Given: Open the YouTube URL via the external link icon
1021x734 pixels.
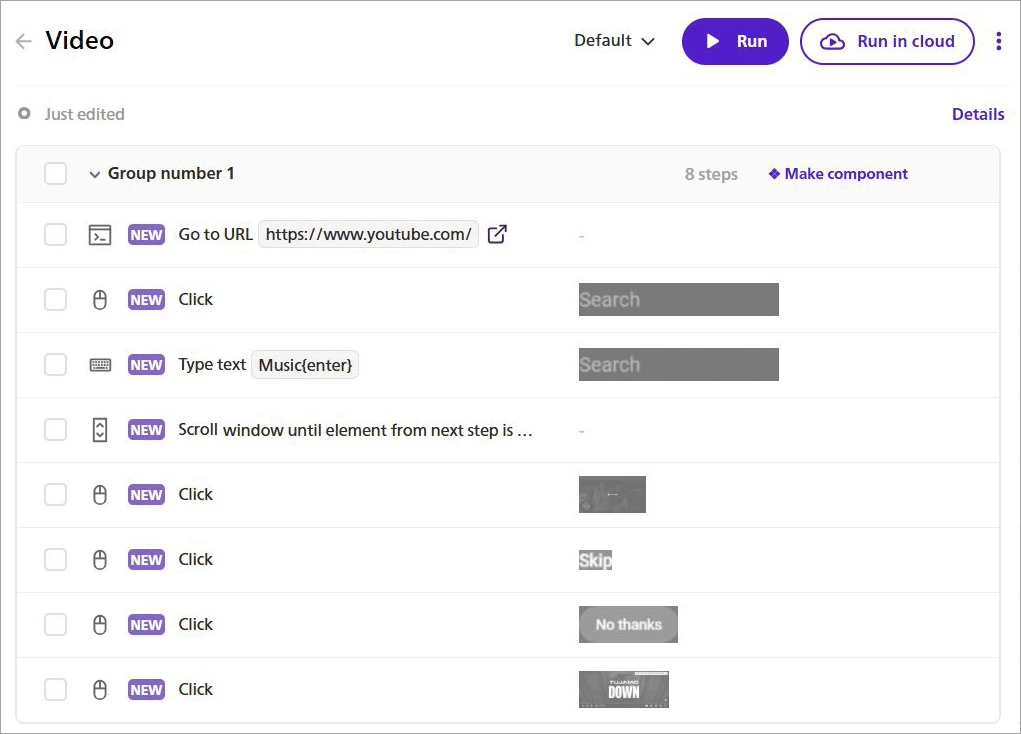Looking at the screenshot, I should point(497,233).
